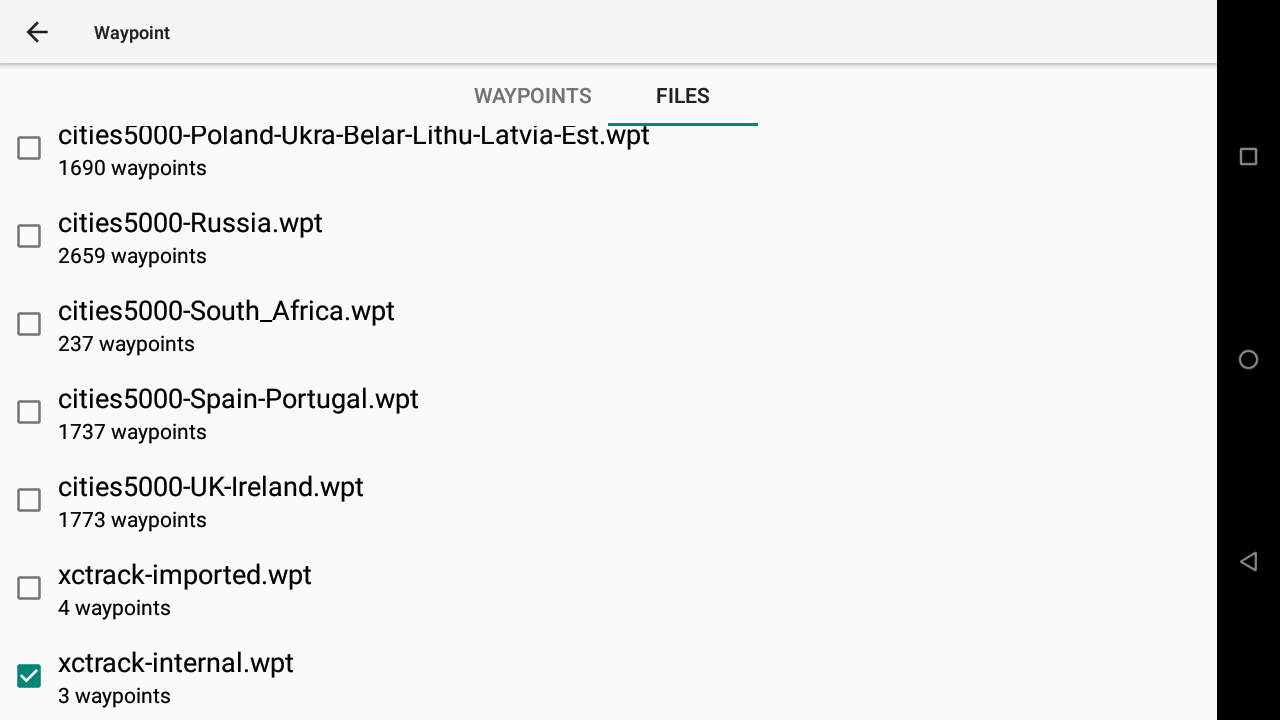
Task: Tap cities5000-Spain-Portugal.wpt file name
Action: pyautogui.click(x=238, y=399)
